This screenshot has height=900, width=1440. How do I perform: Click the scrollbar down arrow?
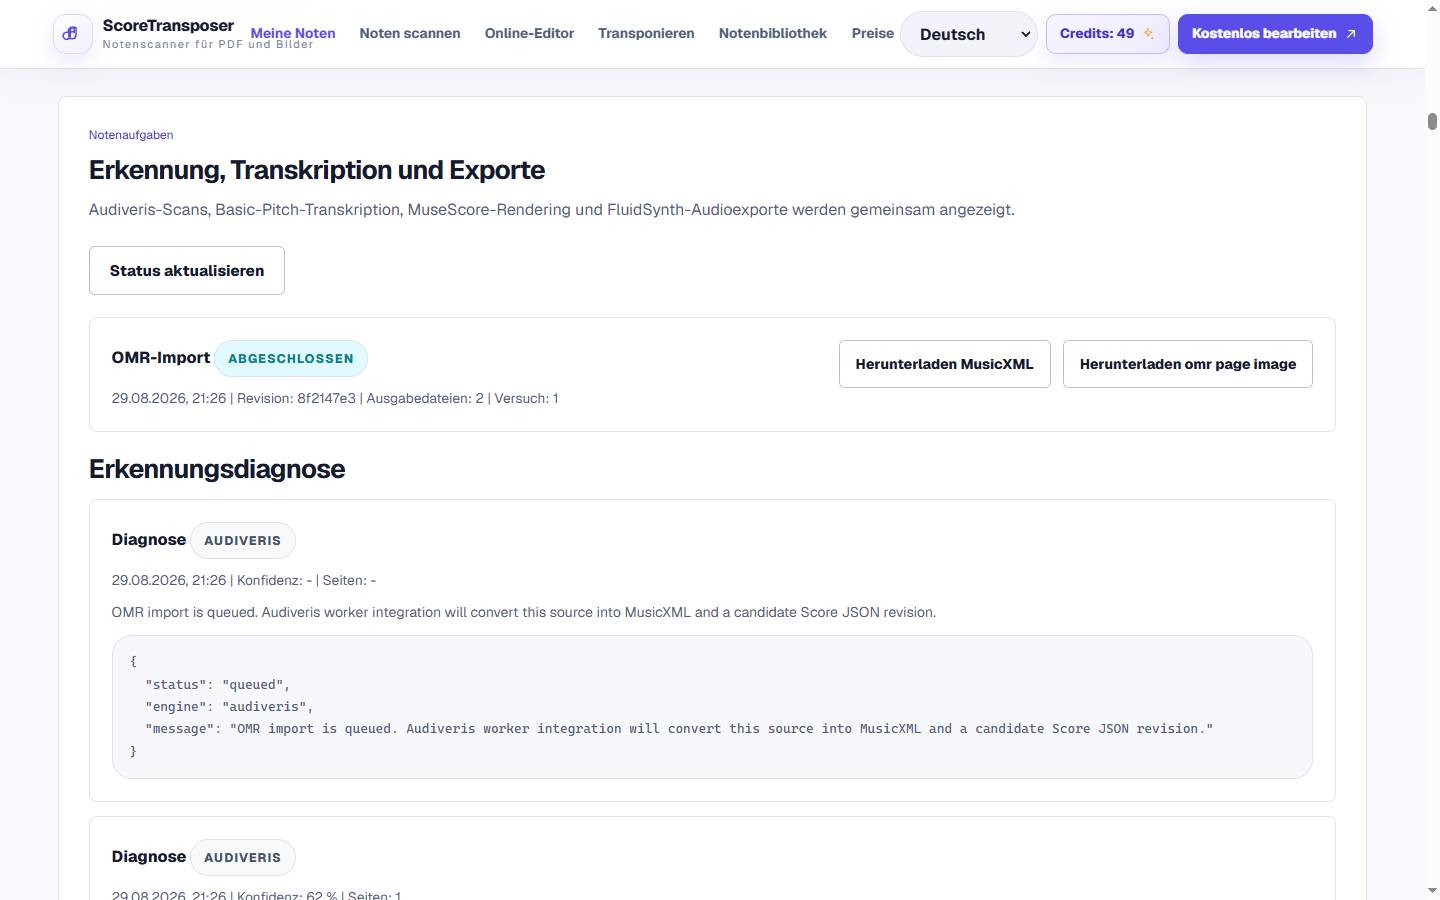[1432, 891]
